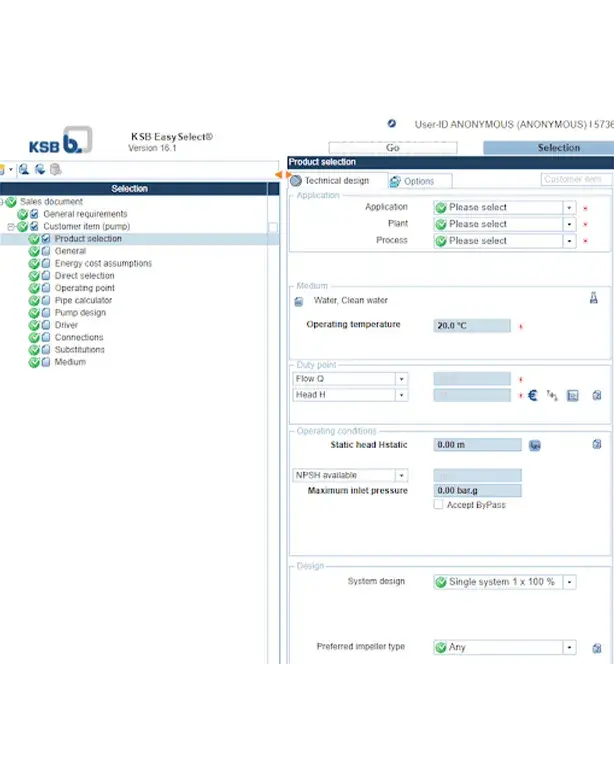614x781 pixels.
Task: Click the Options tab icon
Action: (395, 181)
